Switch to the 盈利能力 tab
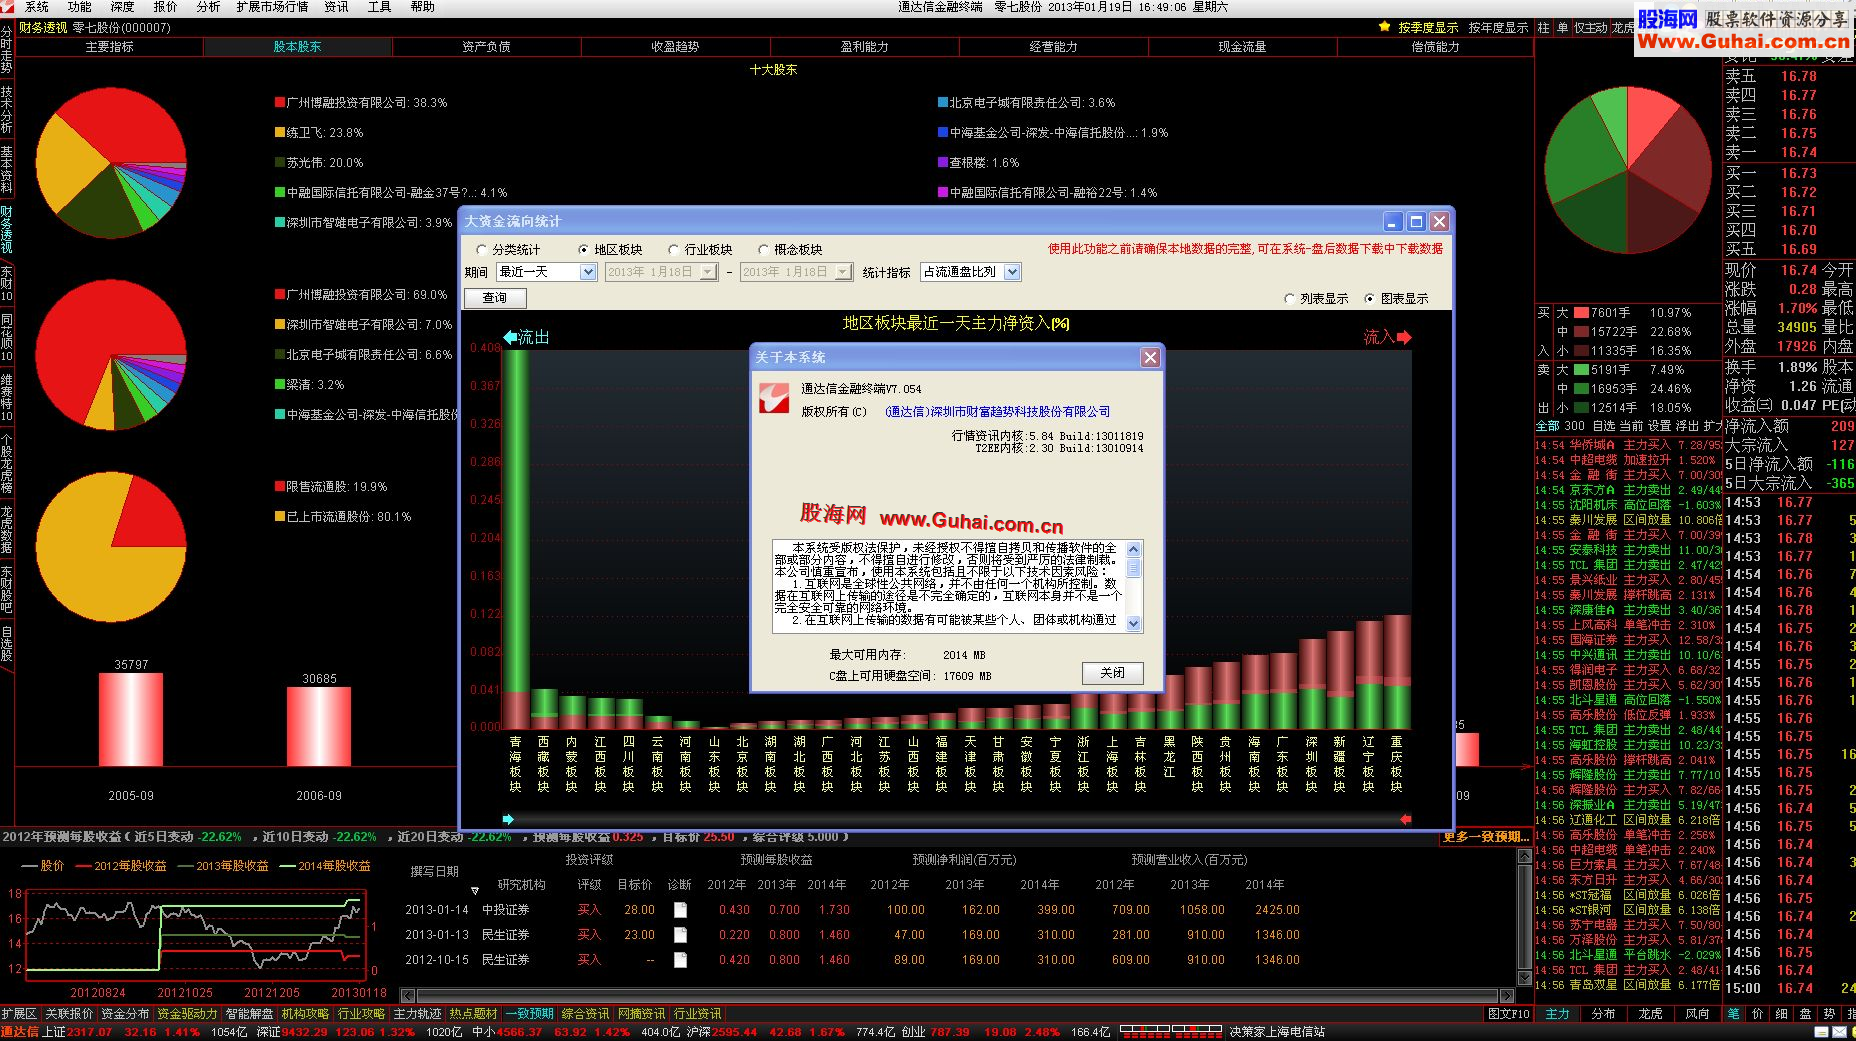 click(x=864, y=47)
